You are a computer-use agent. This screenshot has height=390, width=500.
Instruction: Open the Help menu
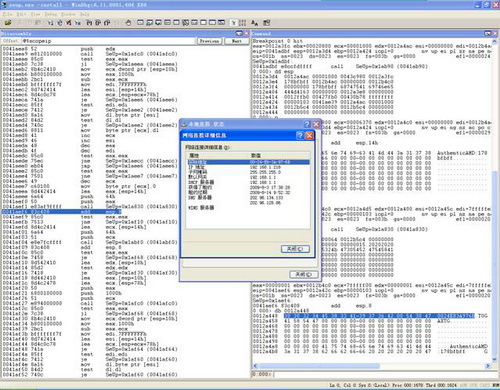click(85, 14)
